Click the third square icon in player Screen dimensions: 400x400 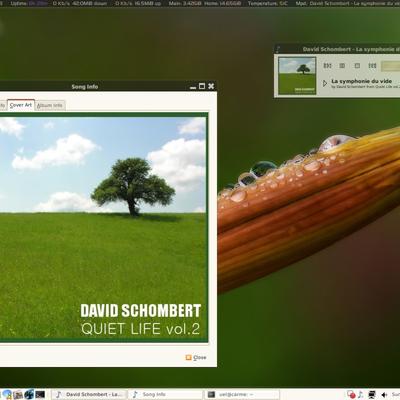(357, 66)
